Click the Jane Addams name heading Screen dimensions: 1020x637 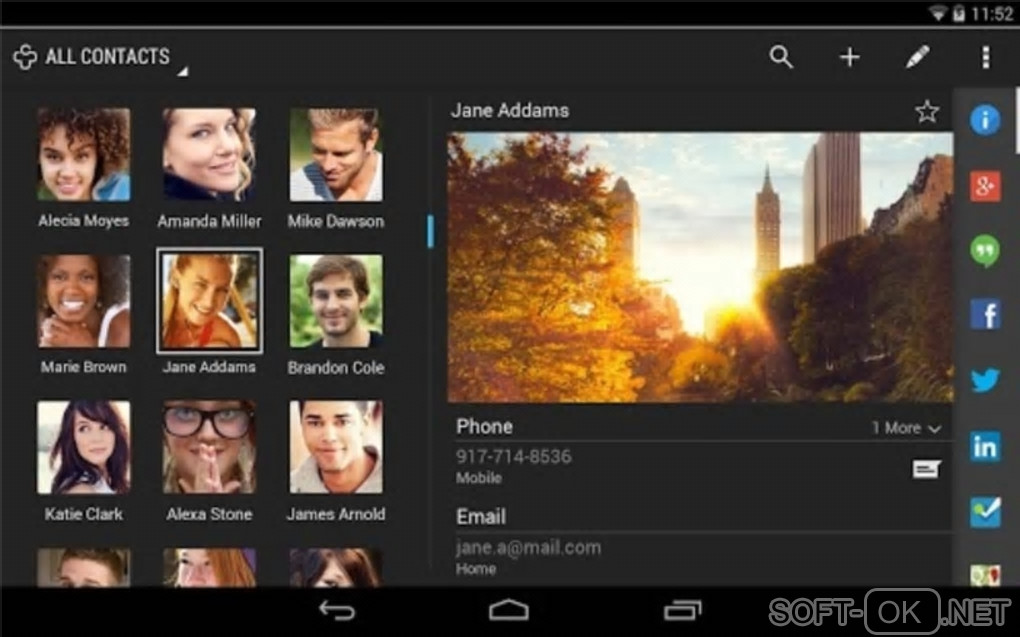point(510,111)
